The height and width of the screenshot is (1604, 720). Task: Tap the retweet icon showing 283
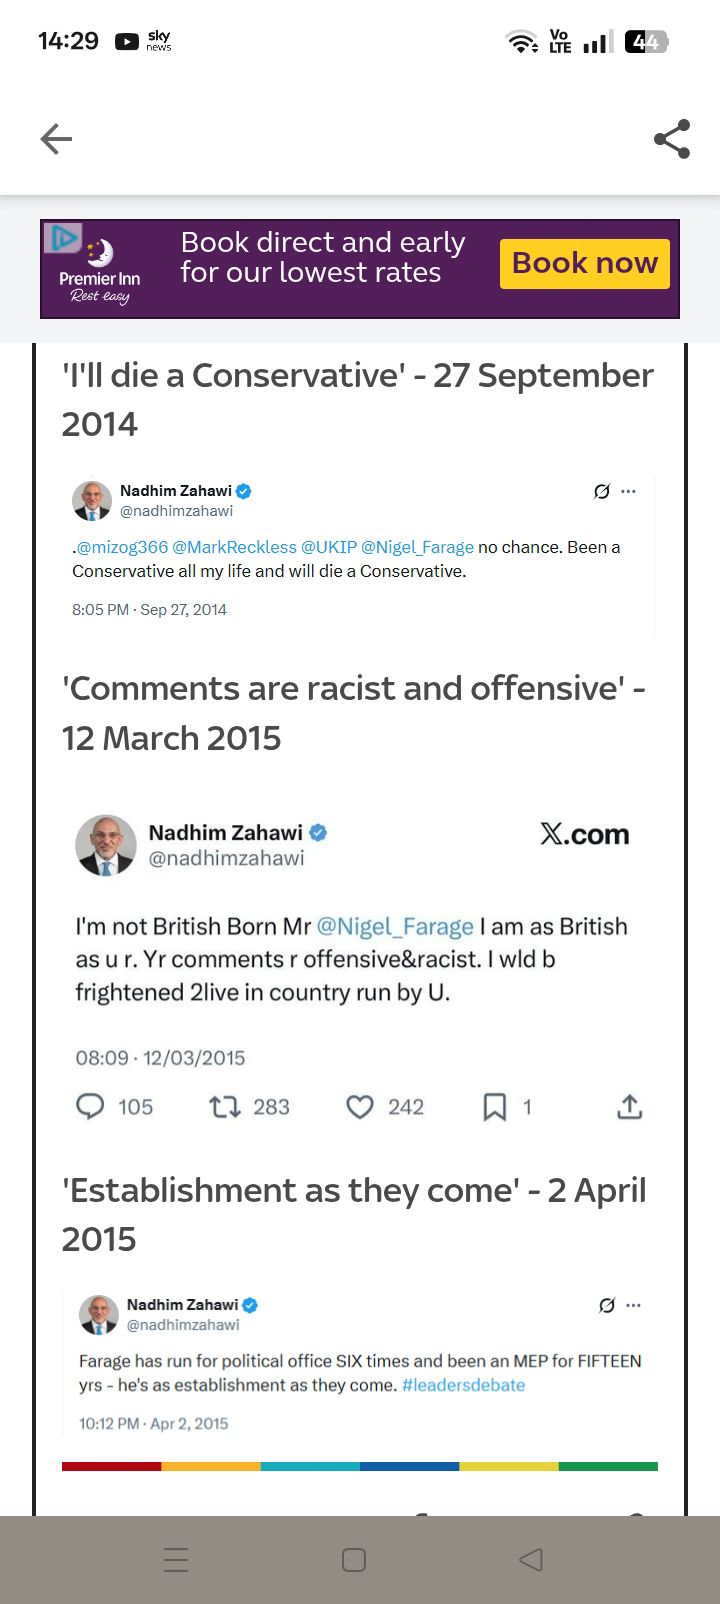(225, 1106)
